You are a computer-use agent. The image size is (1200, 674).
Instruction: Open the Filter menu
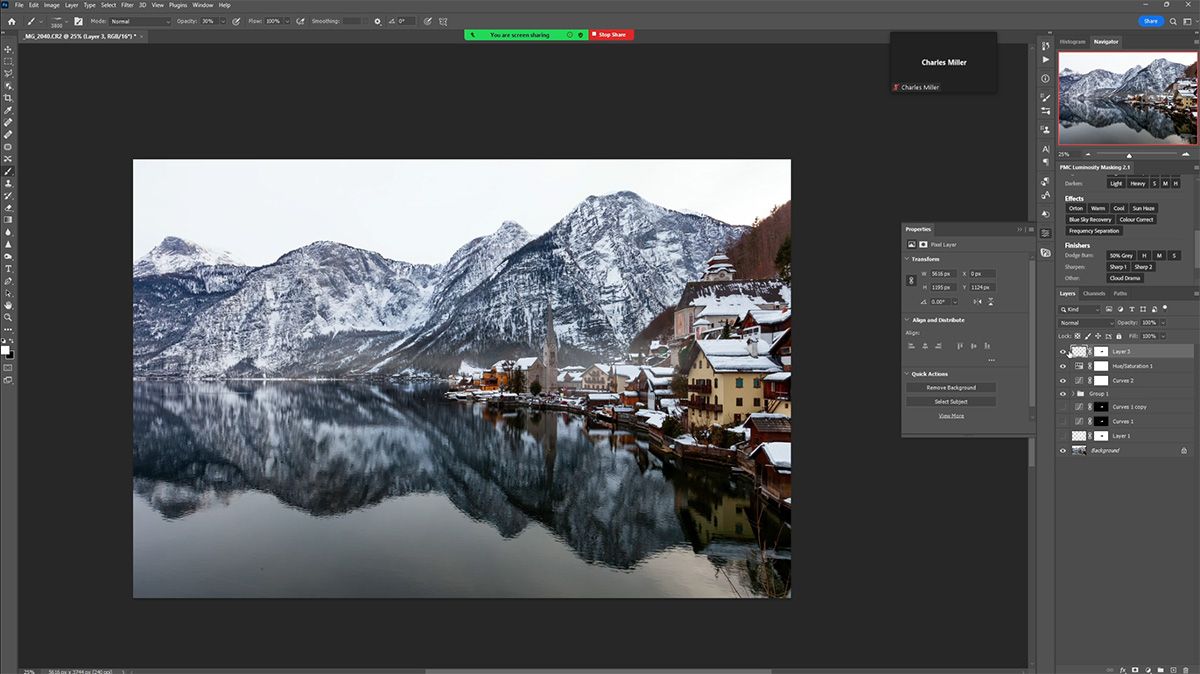tap(127, 5)
